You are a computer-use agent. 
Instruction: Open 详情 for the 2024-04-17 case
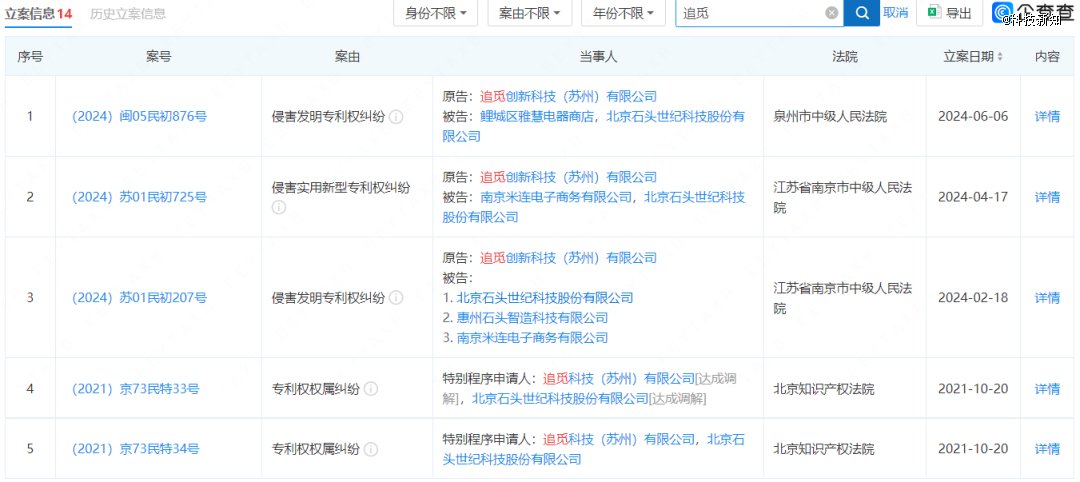[x=1048, y=198]
